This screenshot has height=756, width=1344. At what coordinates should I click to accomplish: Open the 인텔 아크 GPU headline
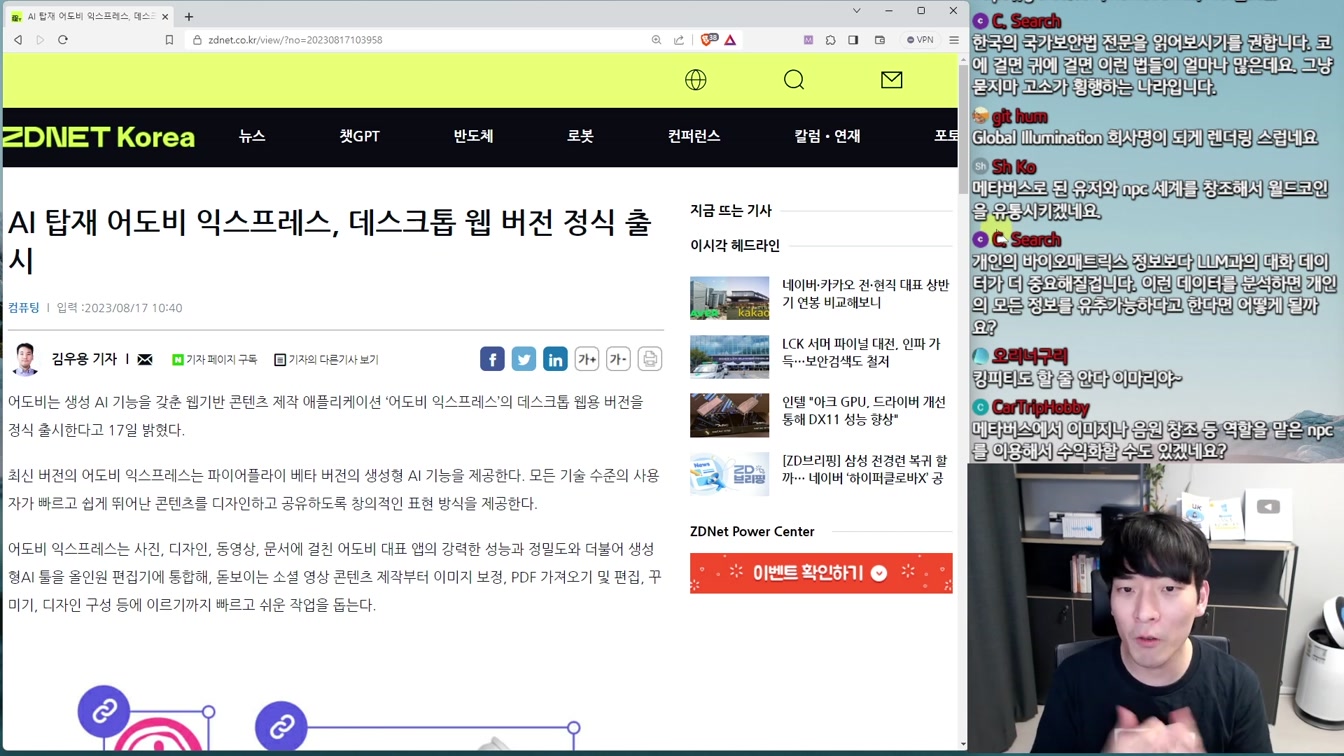tap(864, 410)
